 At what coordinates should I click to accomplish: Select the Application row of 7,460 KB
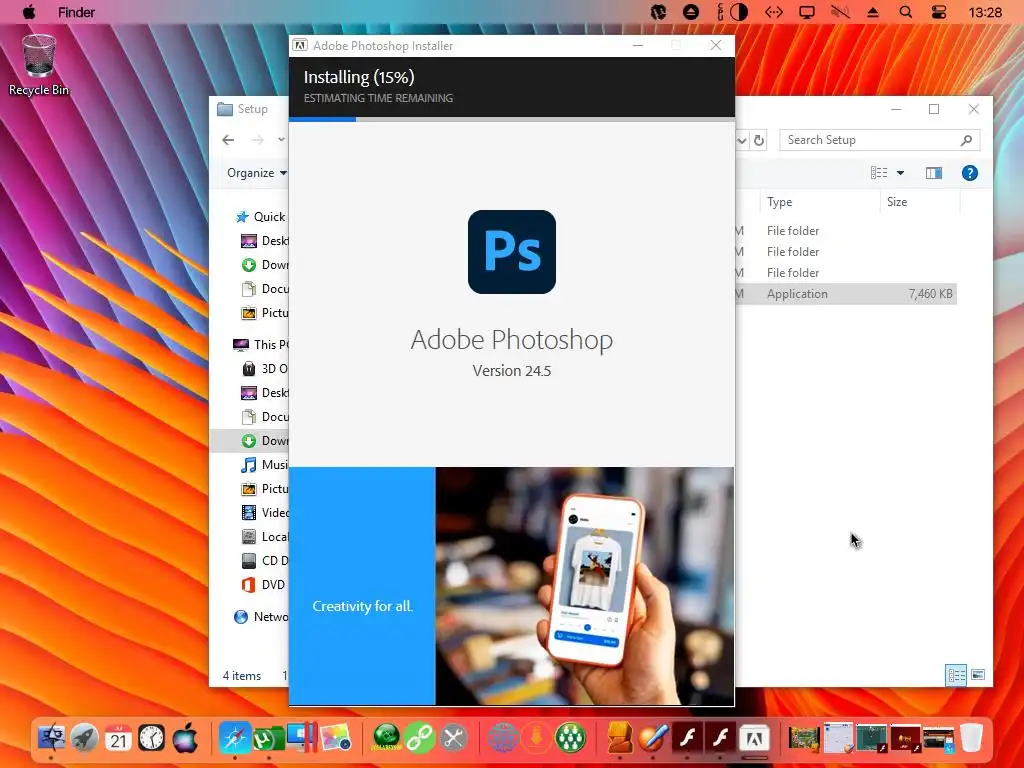(846, 294)
